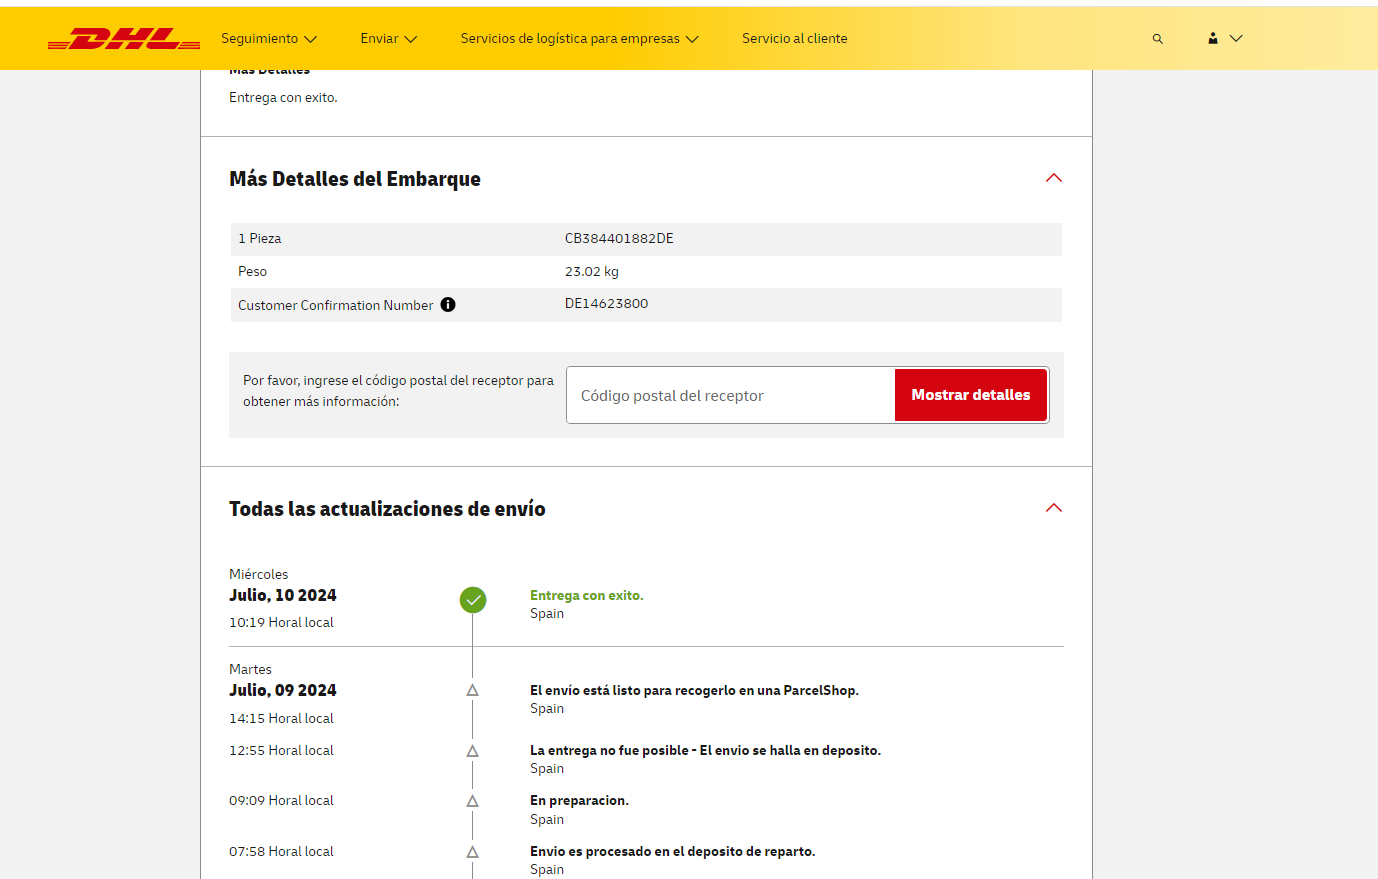
Task: Collapse Todas las actualizaciones de envío section
Action: point(1054,508)
